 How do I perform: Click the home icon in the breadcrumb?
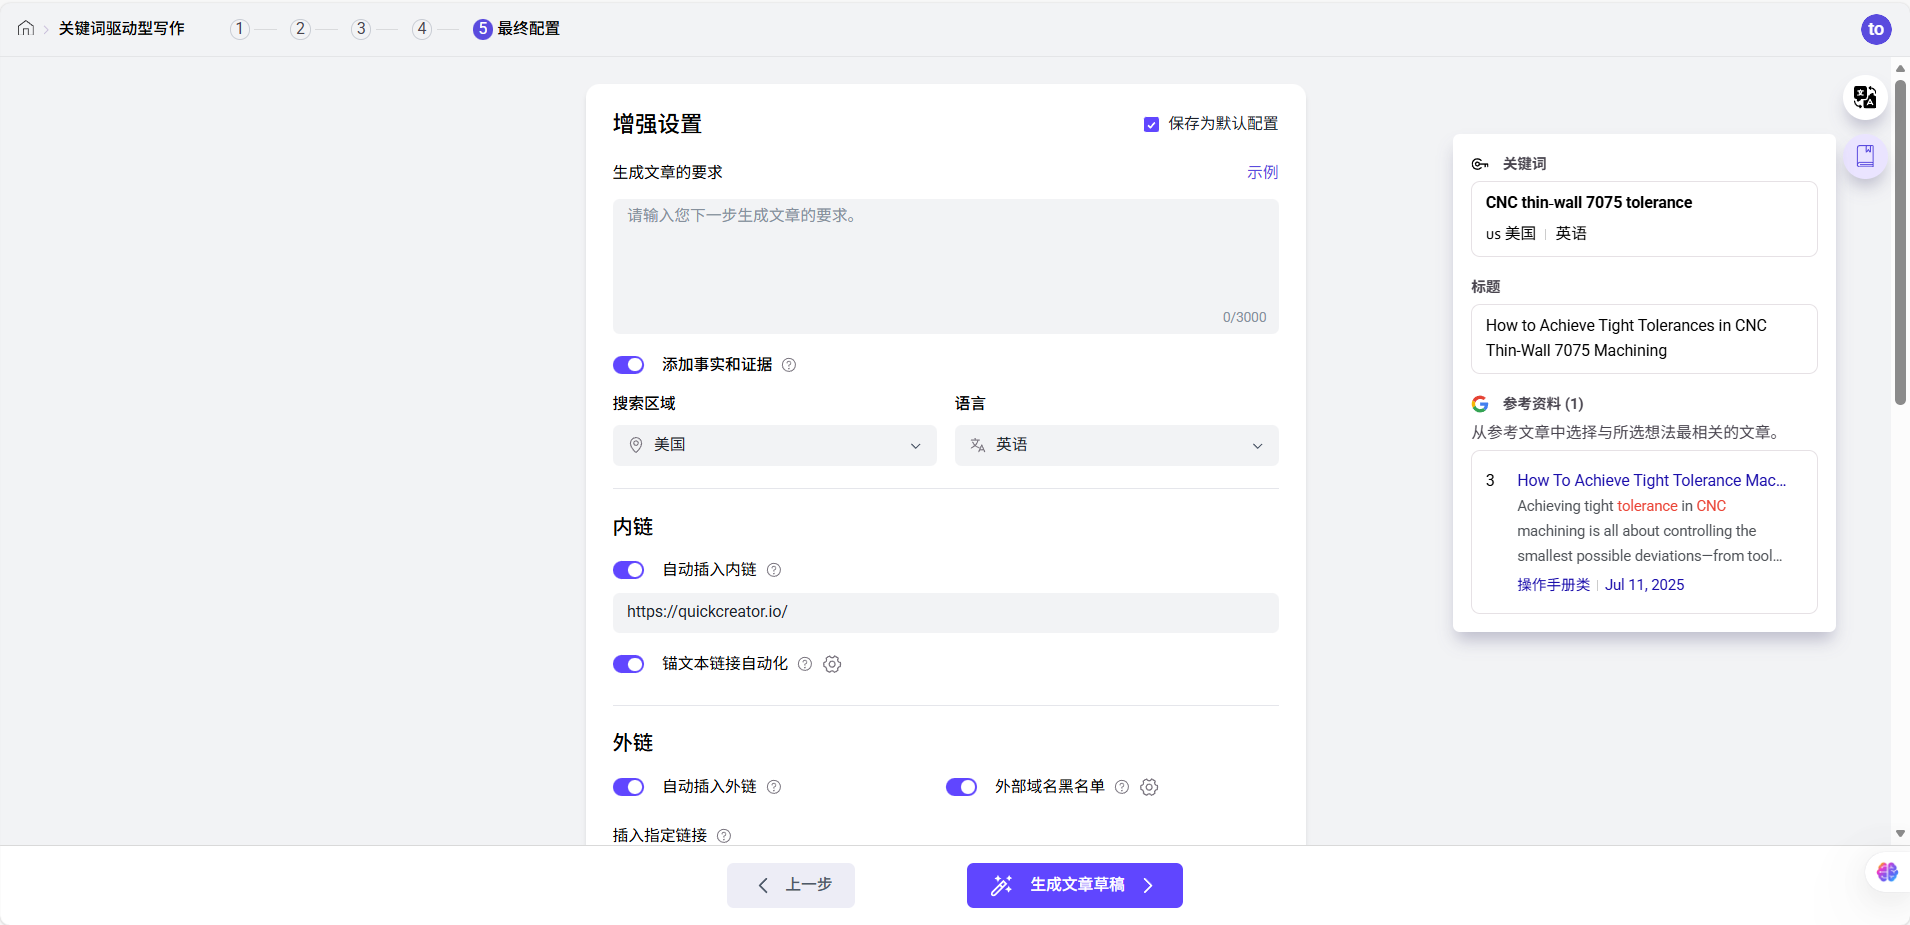[25, 28]
